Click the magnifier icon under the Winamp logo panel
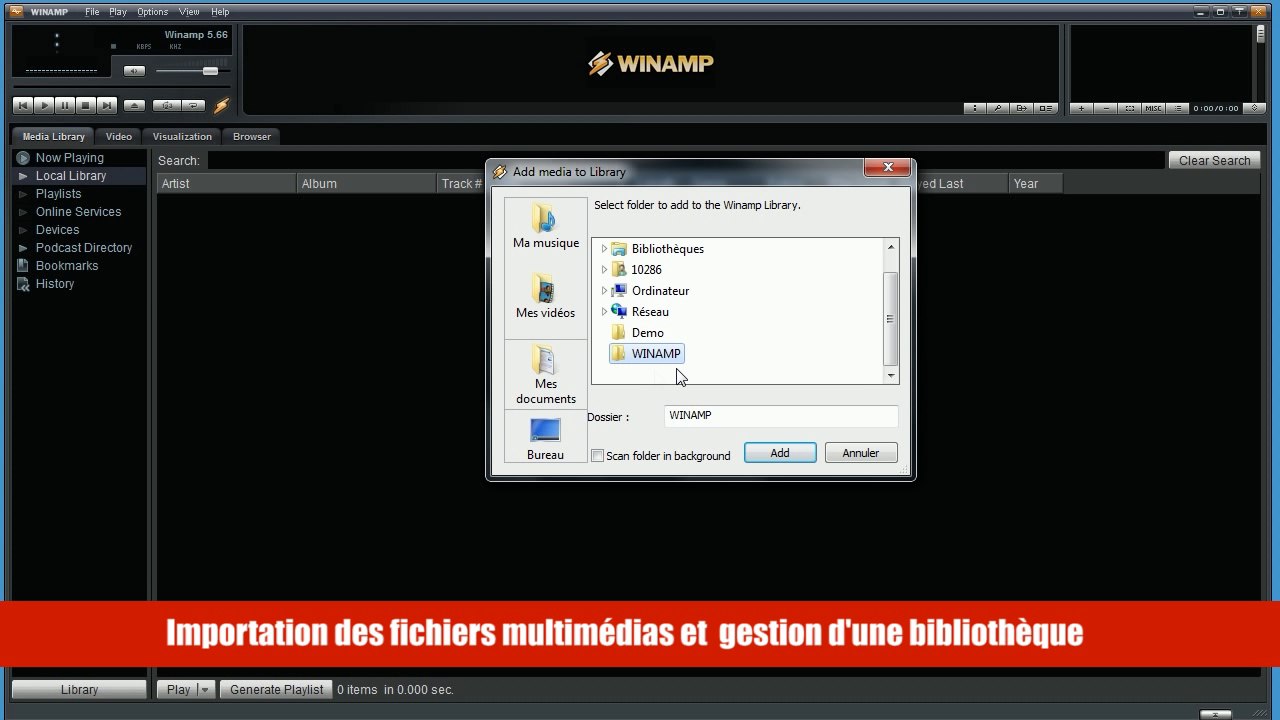 pyautogui.click(x=998, y=108)
